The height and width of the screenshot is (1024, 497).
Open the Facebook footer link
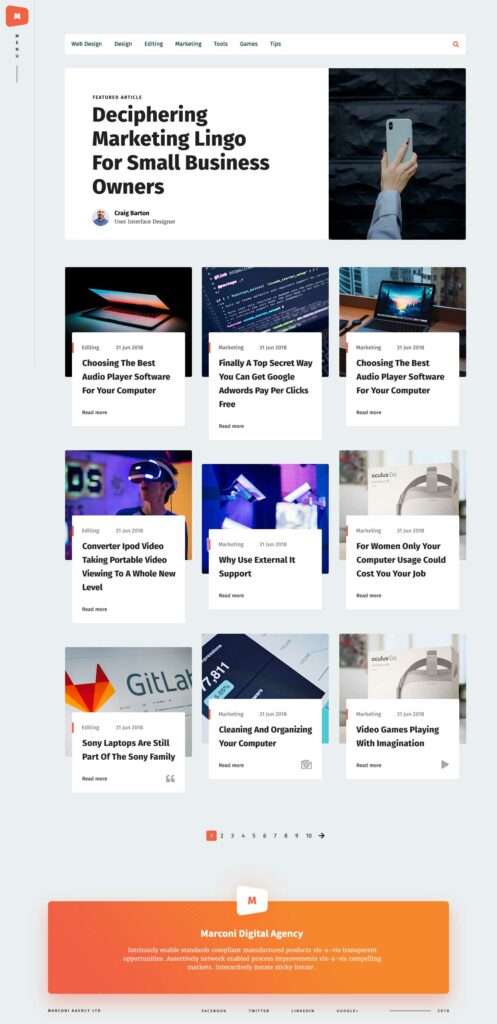coord(214,1010)
